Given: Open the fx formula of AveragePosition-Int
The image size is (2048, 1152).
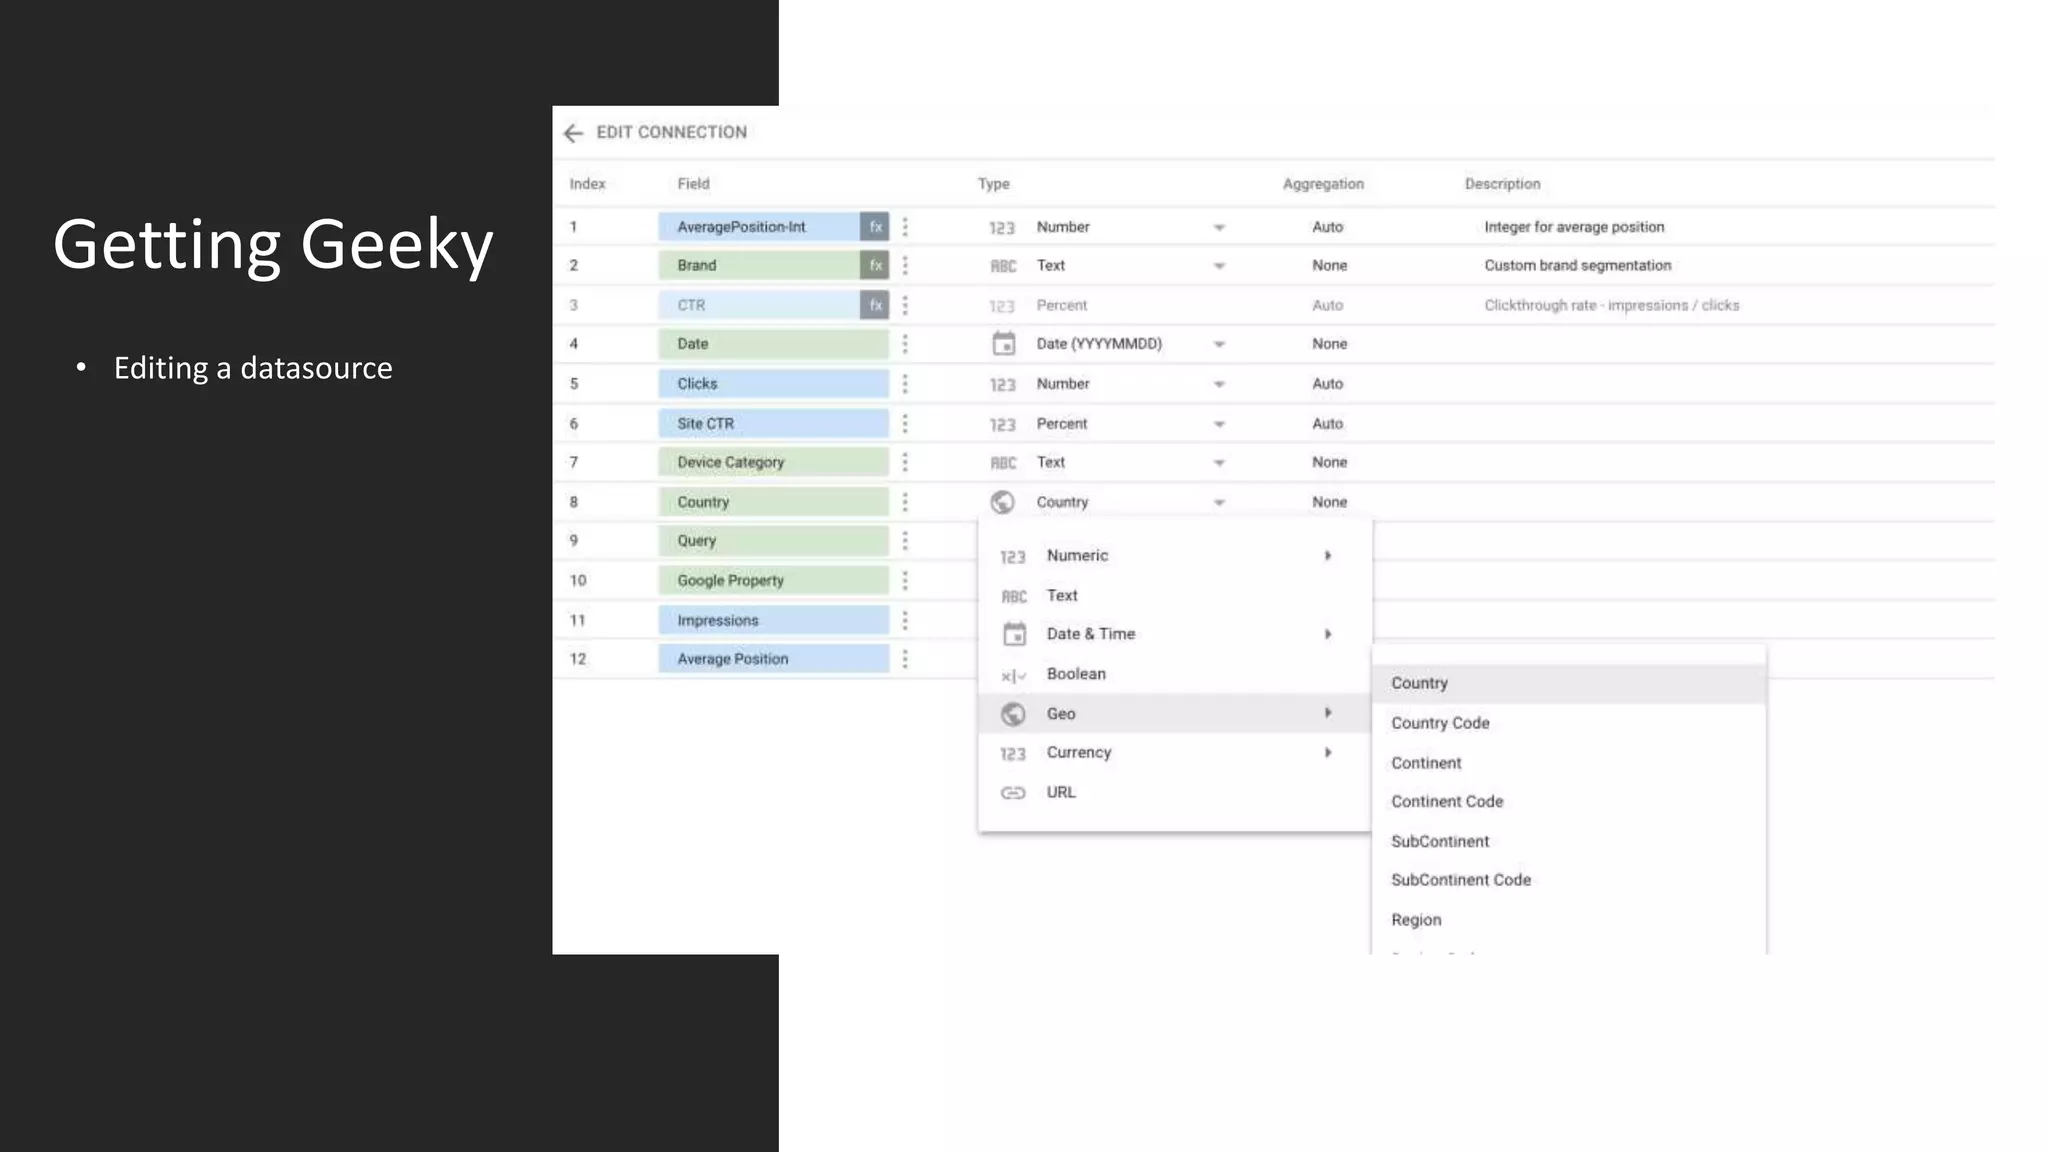Looking at the screenshot, I should click(875, 227).
